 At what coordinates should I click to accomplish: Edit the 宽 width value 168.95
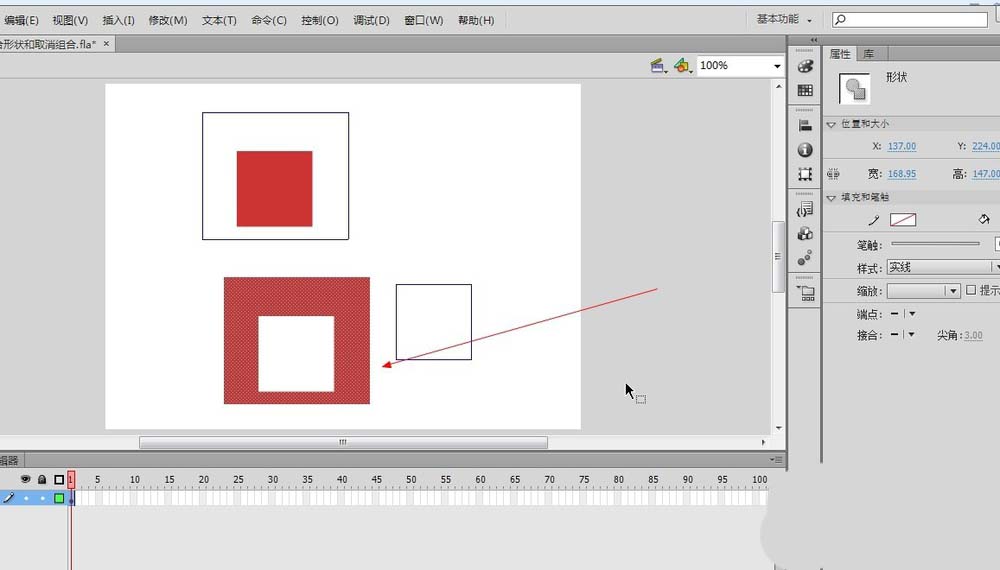point(902,173)
